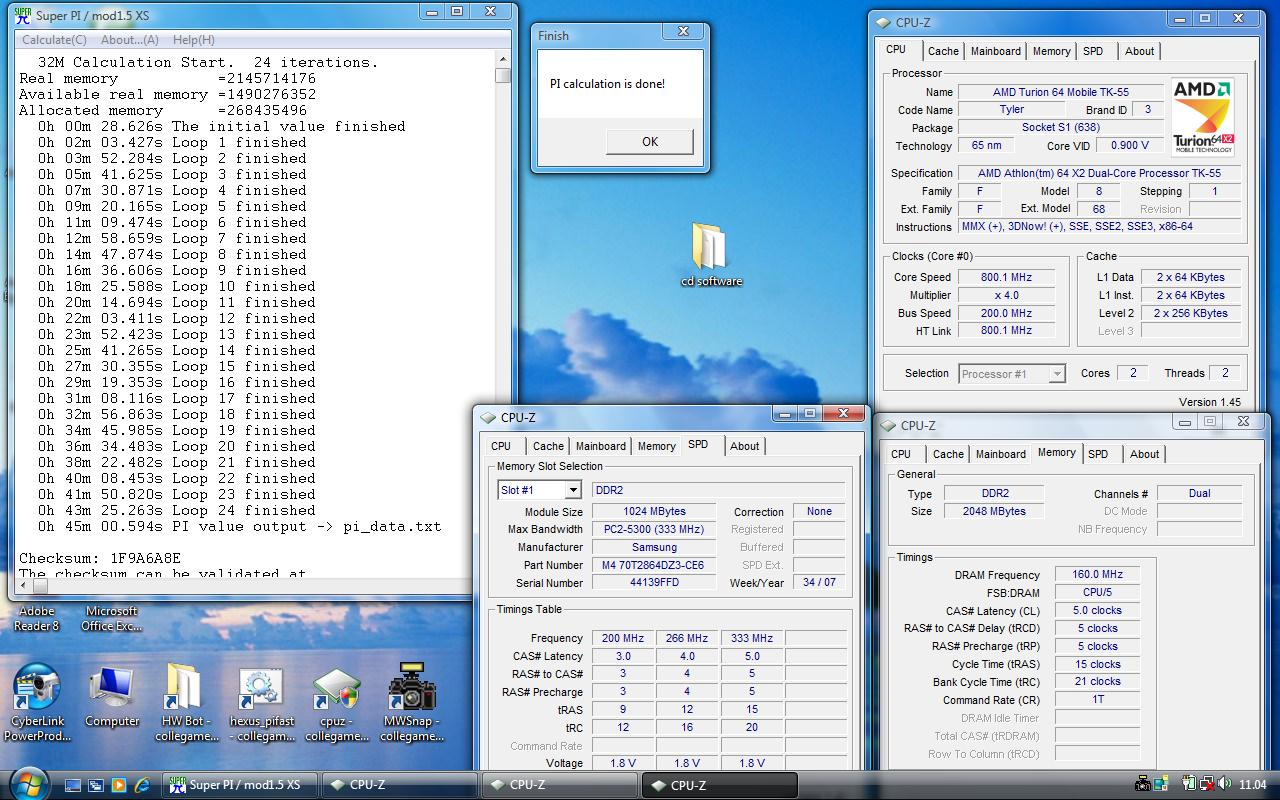Launch hexus_pifast desktop shortcut
Viewport: 1280px width, 800px height.
(x=262, y=703)
